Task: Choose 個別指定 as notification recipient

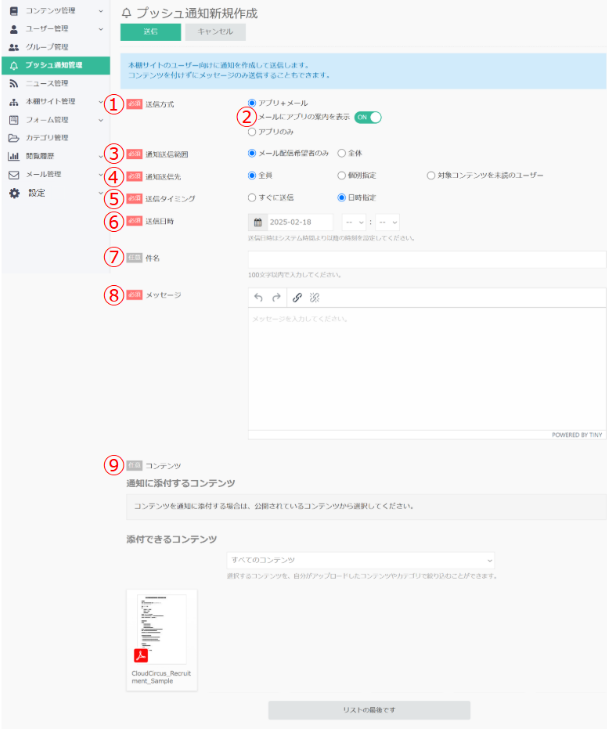Action: [x=342, y=175]
